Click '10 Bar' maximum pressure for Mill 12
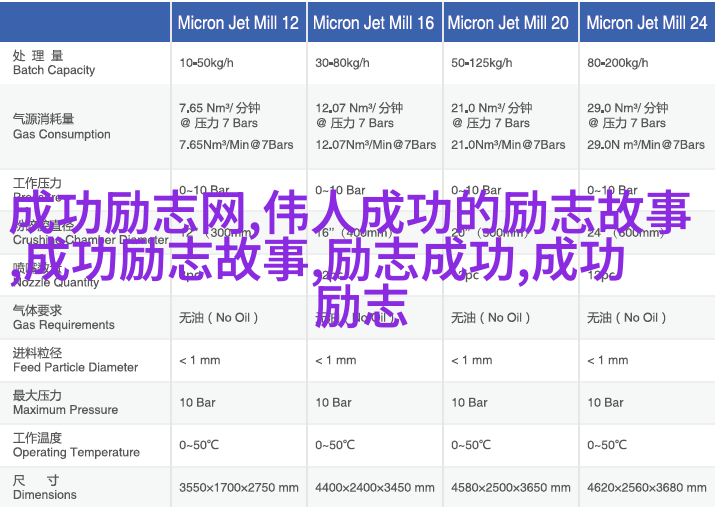Screen dimensions: 722x507 tap(198, 402)
